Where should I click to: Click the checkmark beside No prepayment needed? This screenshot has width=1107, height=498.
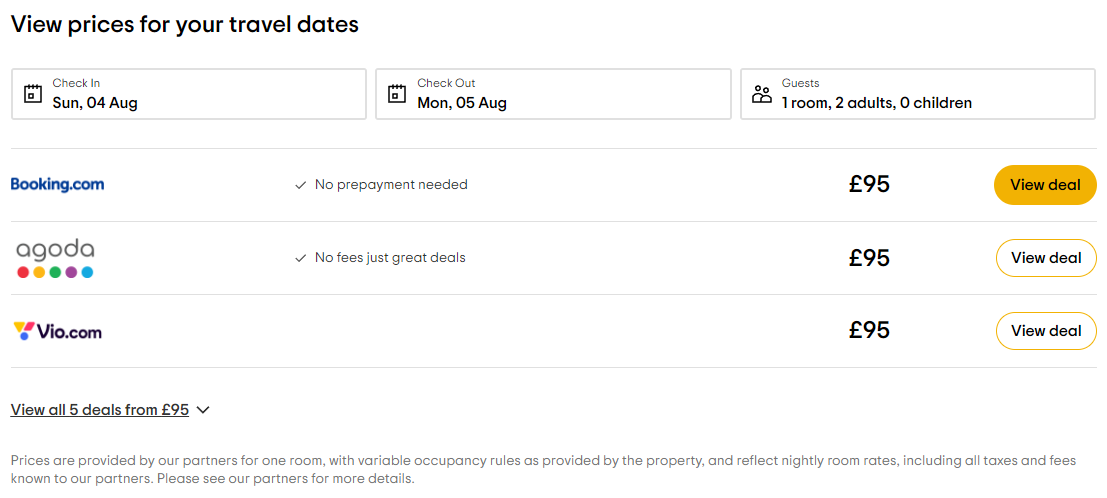[300, 185]
